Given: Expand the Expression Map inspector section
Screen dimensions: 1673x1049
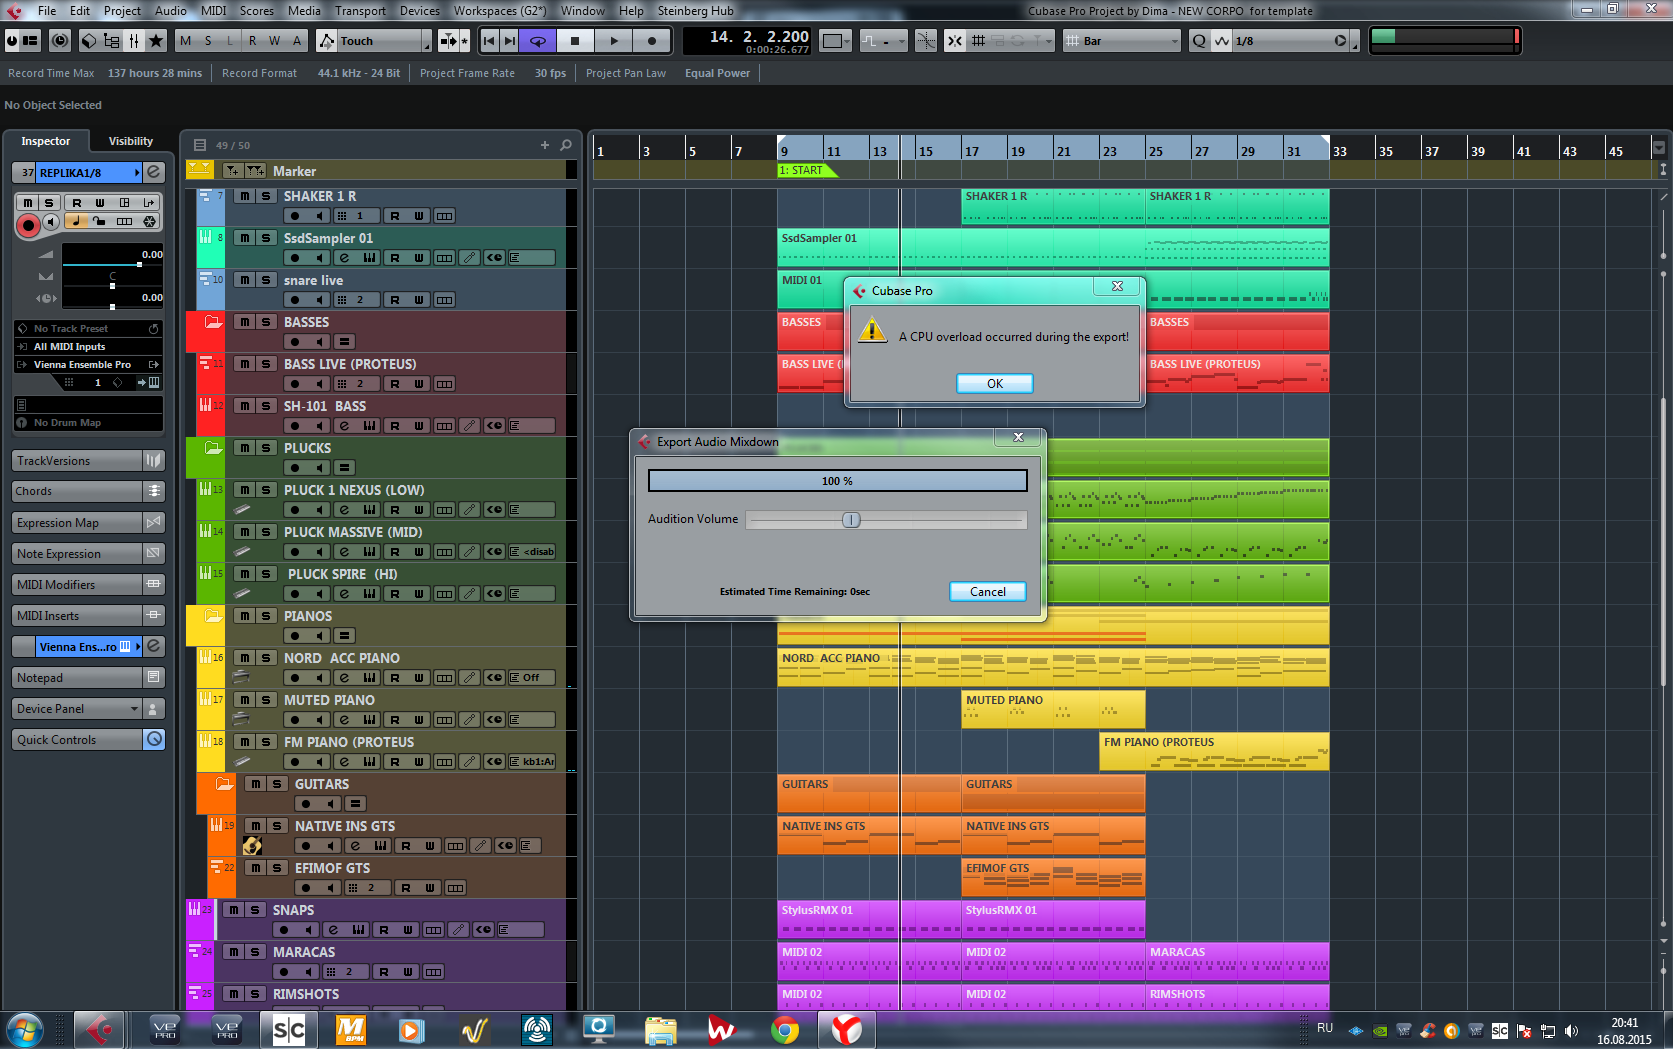Looking at the screenshot, I should click(x=78, y=523).
